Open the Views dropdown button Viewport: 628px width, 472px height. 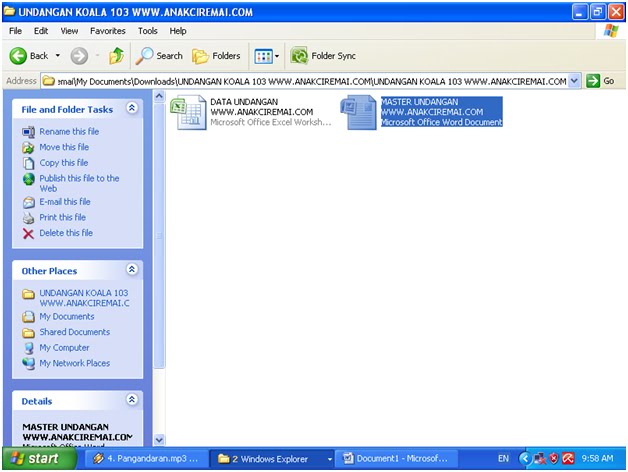(267, 56)
